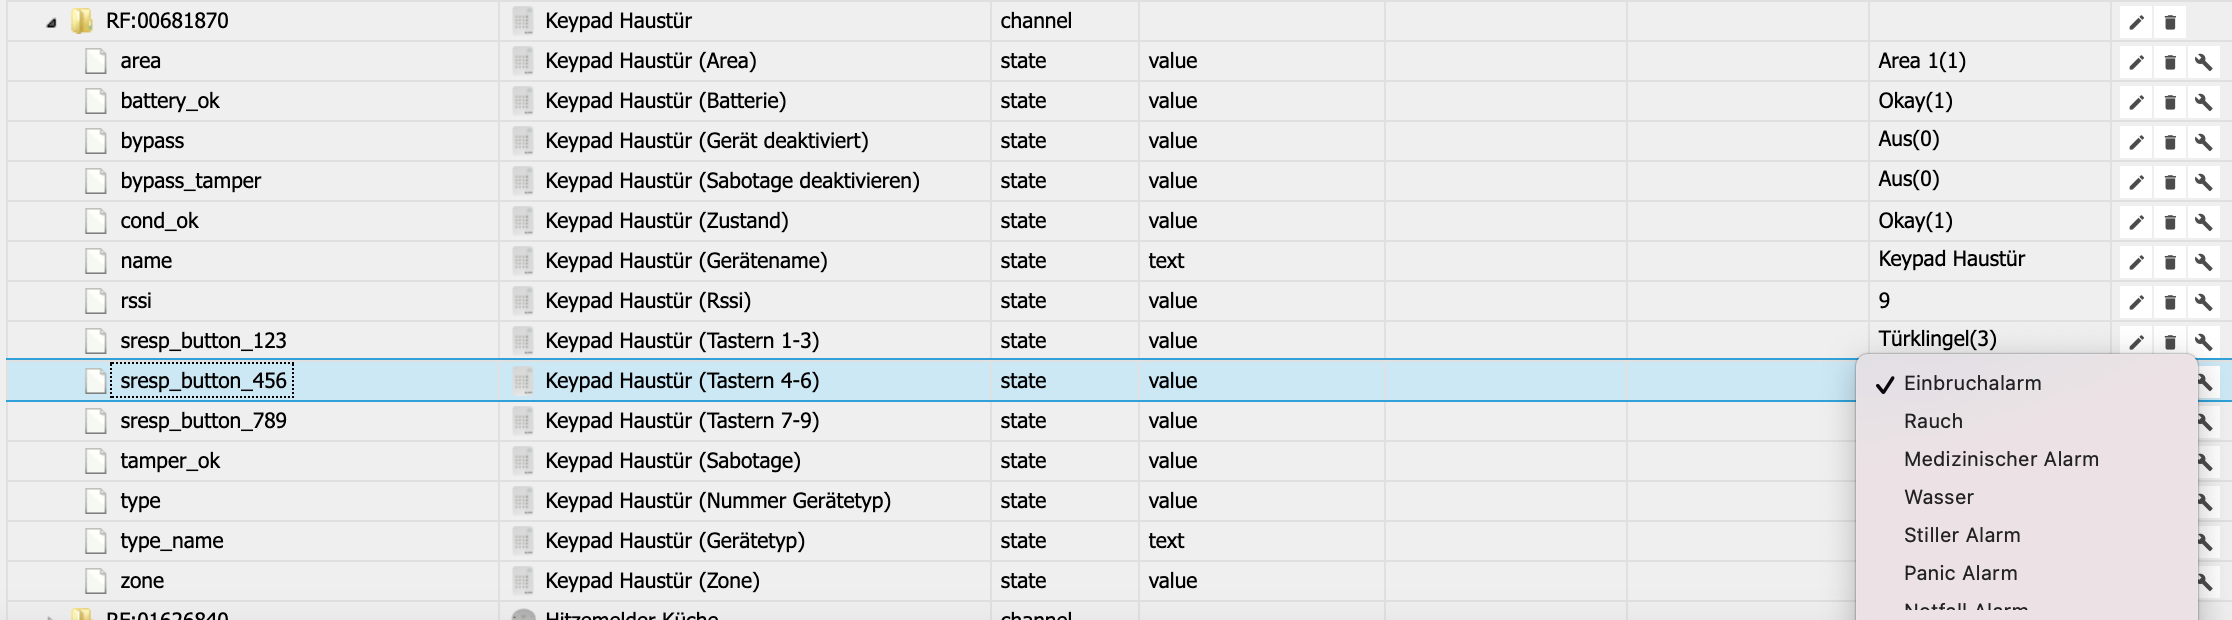The width and height of the screenshot is (2232, 620).
Task: Select the cond_ok tree item
Action: pyautogui.click(x=159, y=221)
